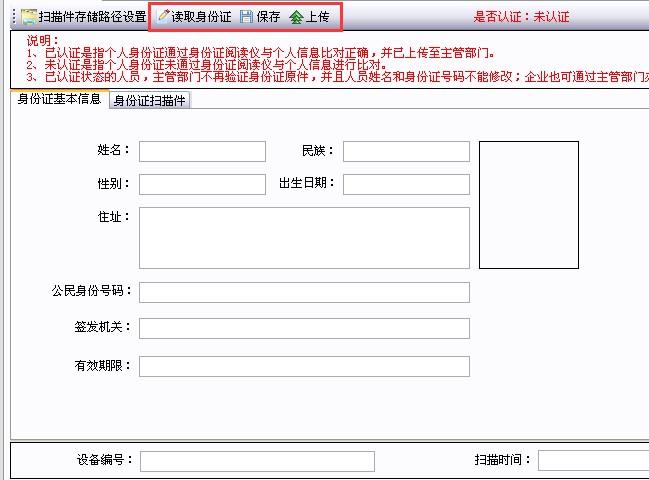
Task: Select the 签发机关 text field
Action: coord(304,328)
